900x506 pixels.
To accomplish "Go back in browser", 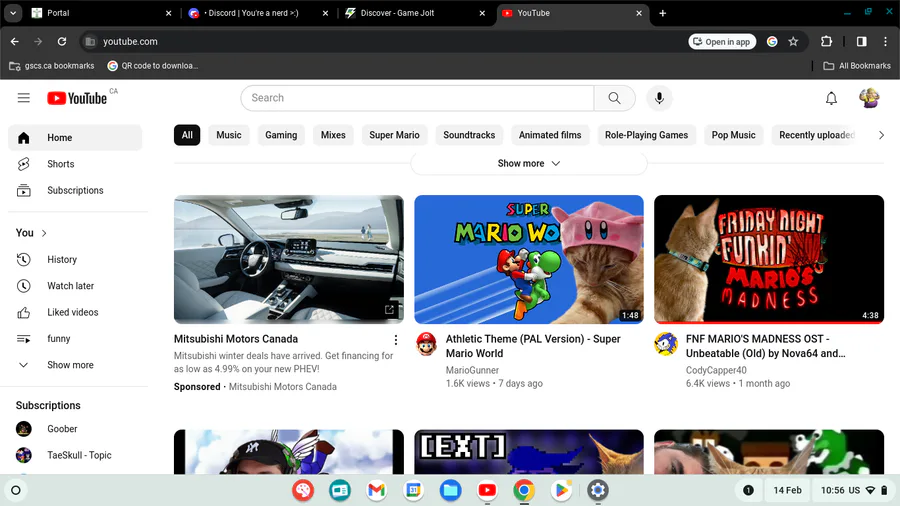I will 15,41.
